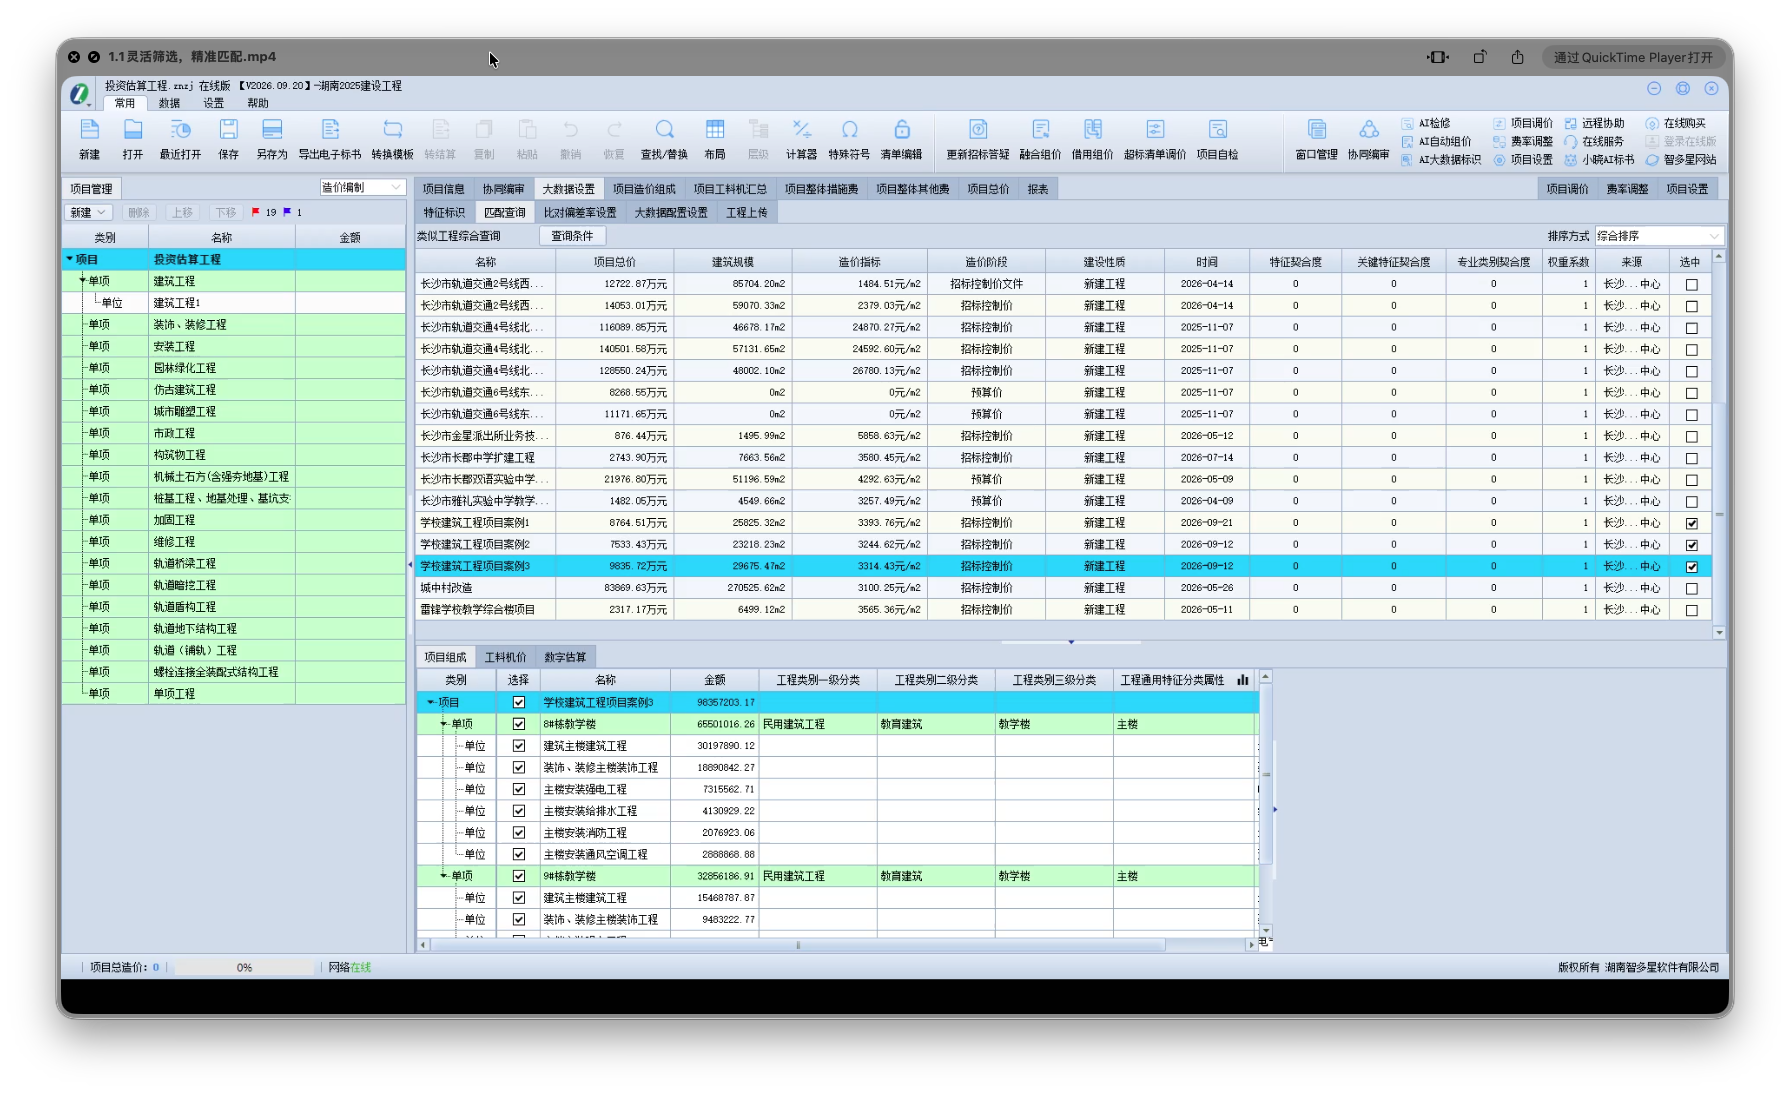This screenshot has width=1790, height=1093.
Task: Click the 通过 QuickTime Player打开 button
Action: point(1633,57)
